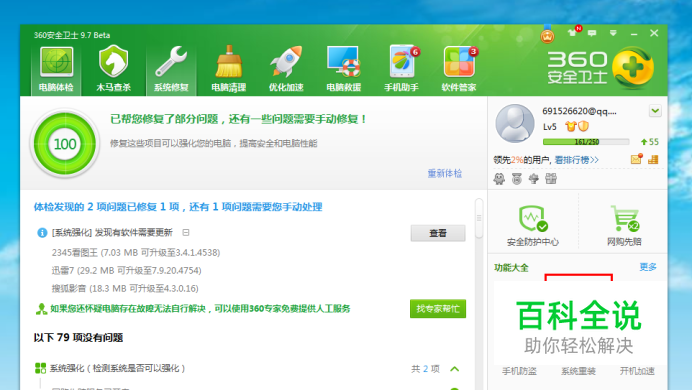Select the 2345看图王 update row

tap(136, 253)
